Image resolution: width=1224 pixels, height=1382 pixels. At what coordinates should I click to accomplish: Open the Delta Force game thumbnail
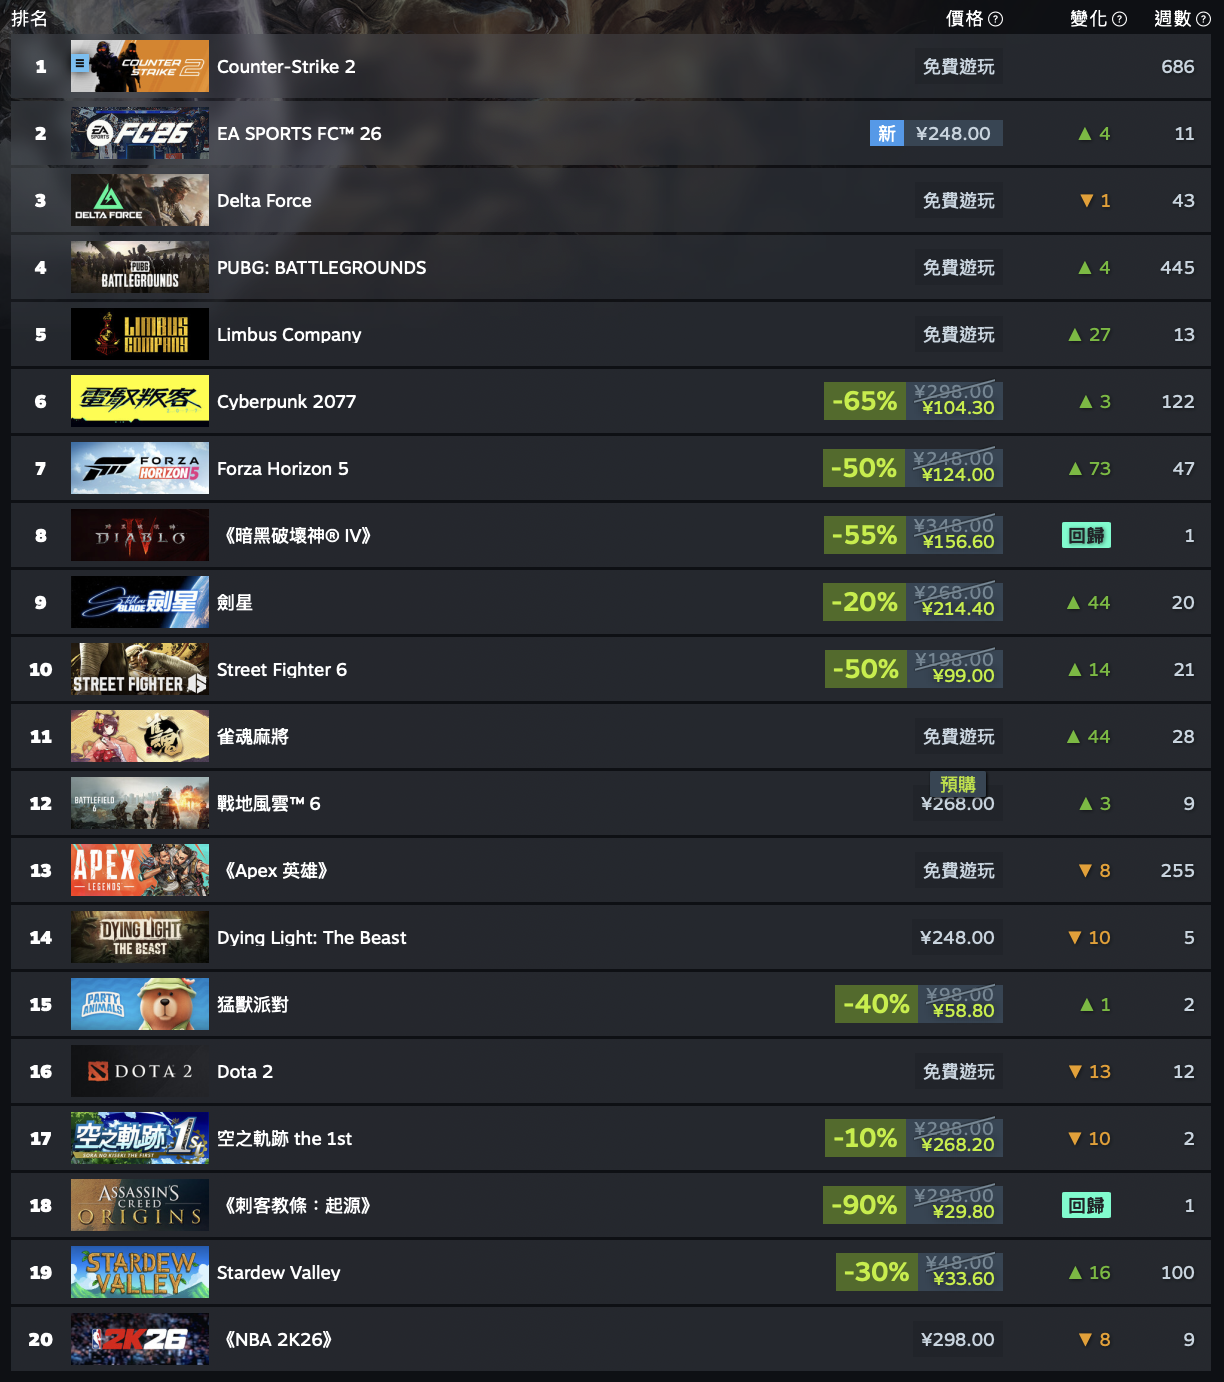[140, 200]
